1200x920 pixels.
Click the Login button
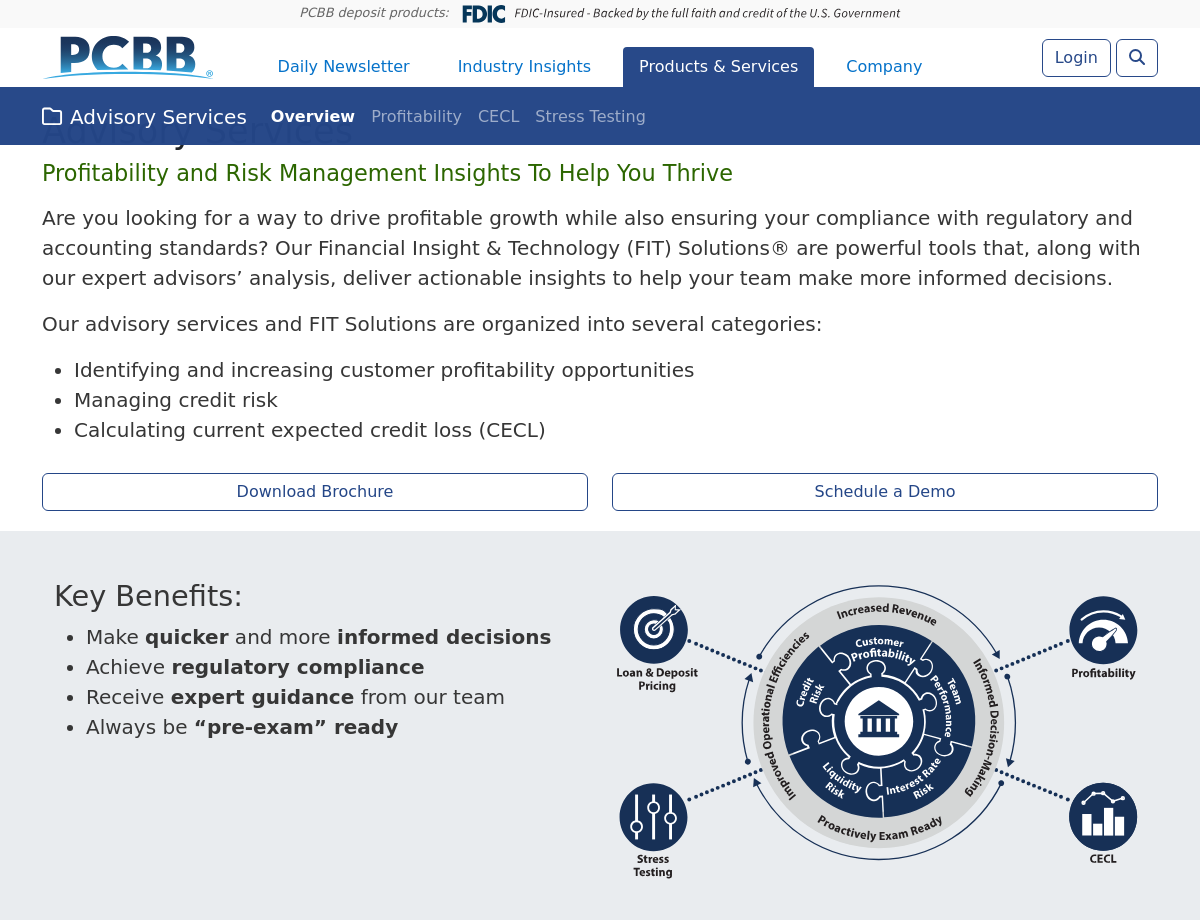click(x=1076, y=58)
